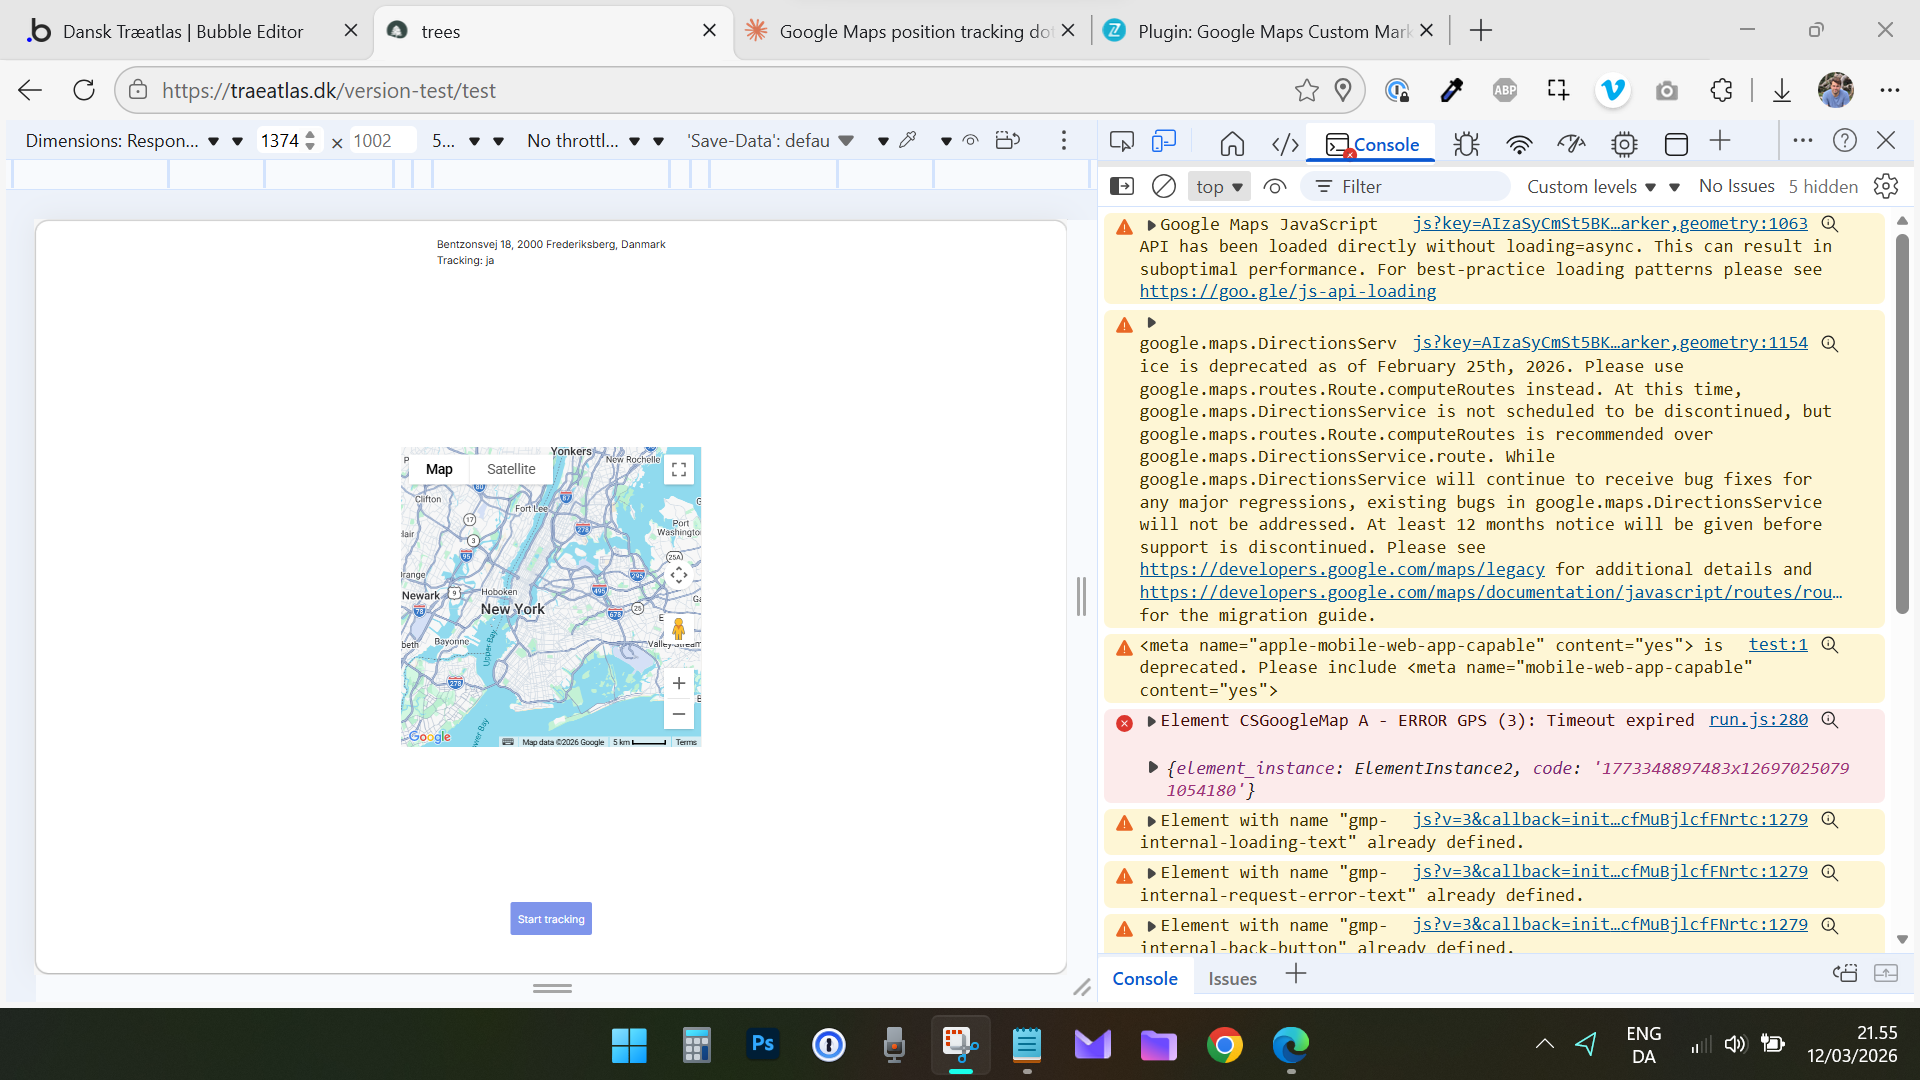Select the inspect element tool
The image size is (1920, 1080).
tap(1121, 142)
